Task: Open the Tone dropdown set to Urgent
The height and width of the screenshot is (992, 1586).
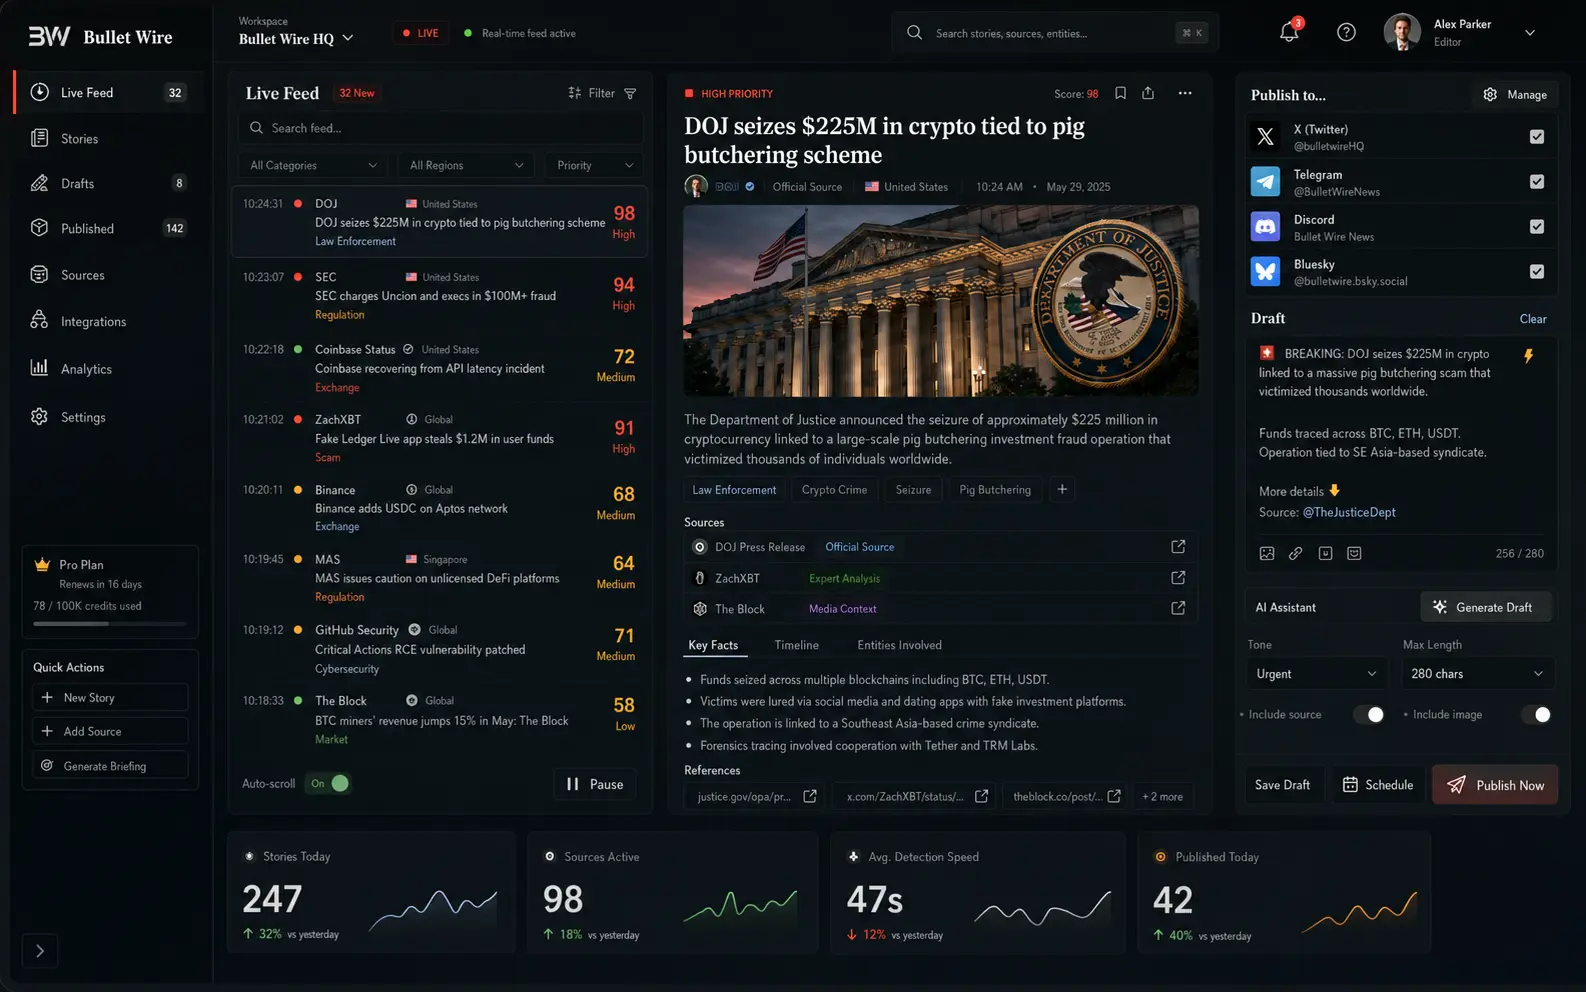Action: tap(1316, 674)
